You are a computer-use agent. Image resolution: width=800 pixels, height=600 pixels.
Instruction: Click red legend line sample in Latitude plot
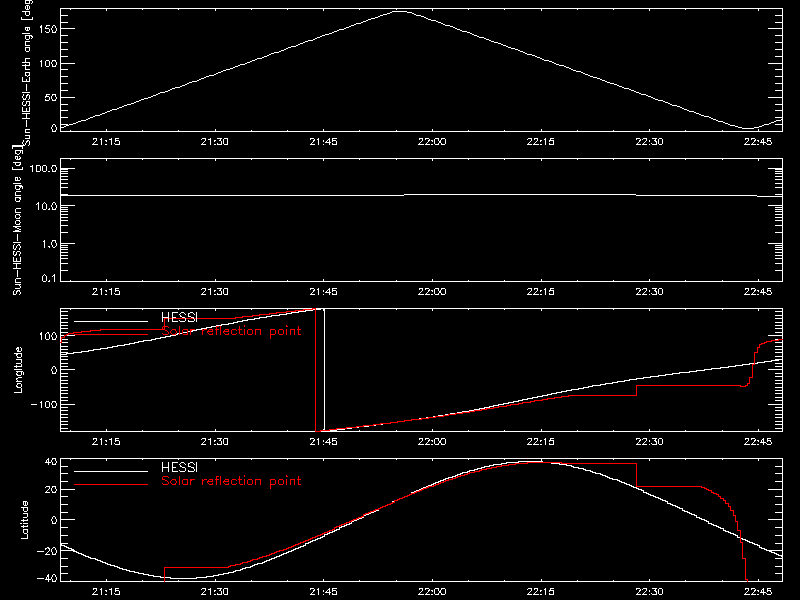pos(111,485)
